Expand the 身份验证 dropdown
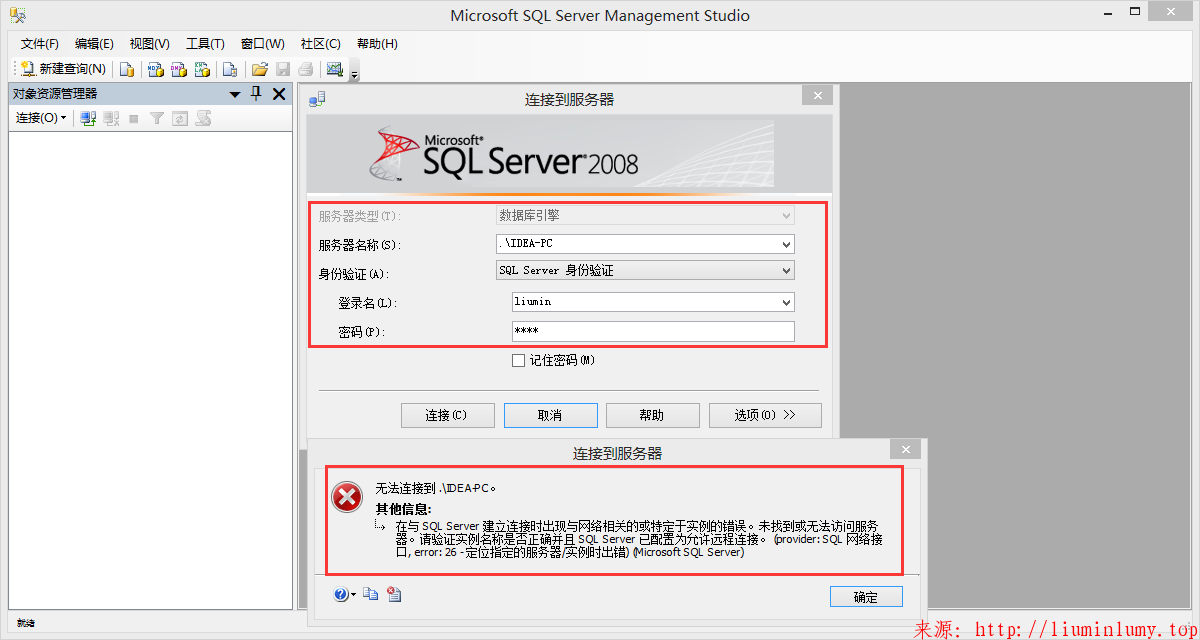Screen dimensions: 1200x640 click(x=786, y=270)
